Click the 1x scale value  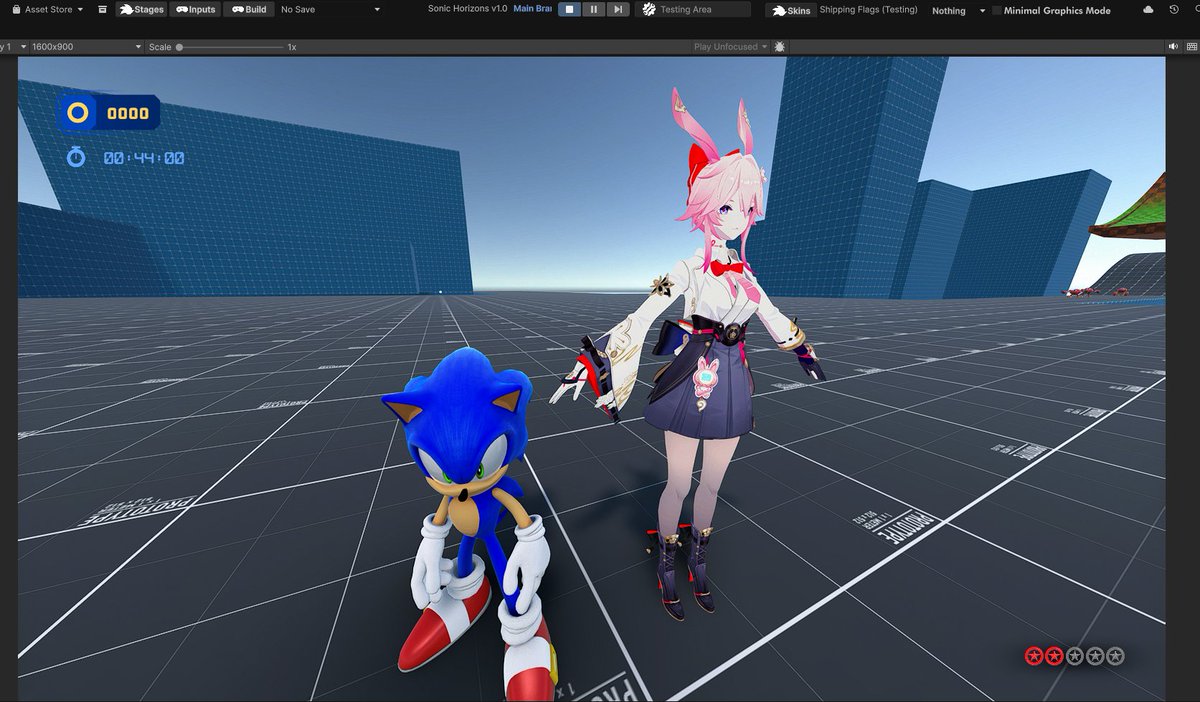point(291,47)
